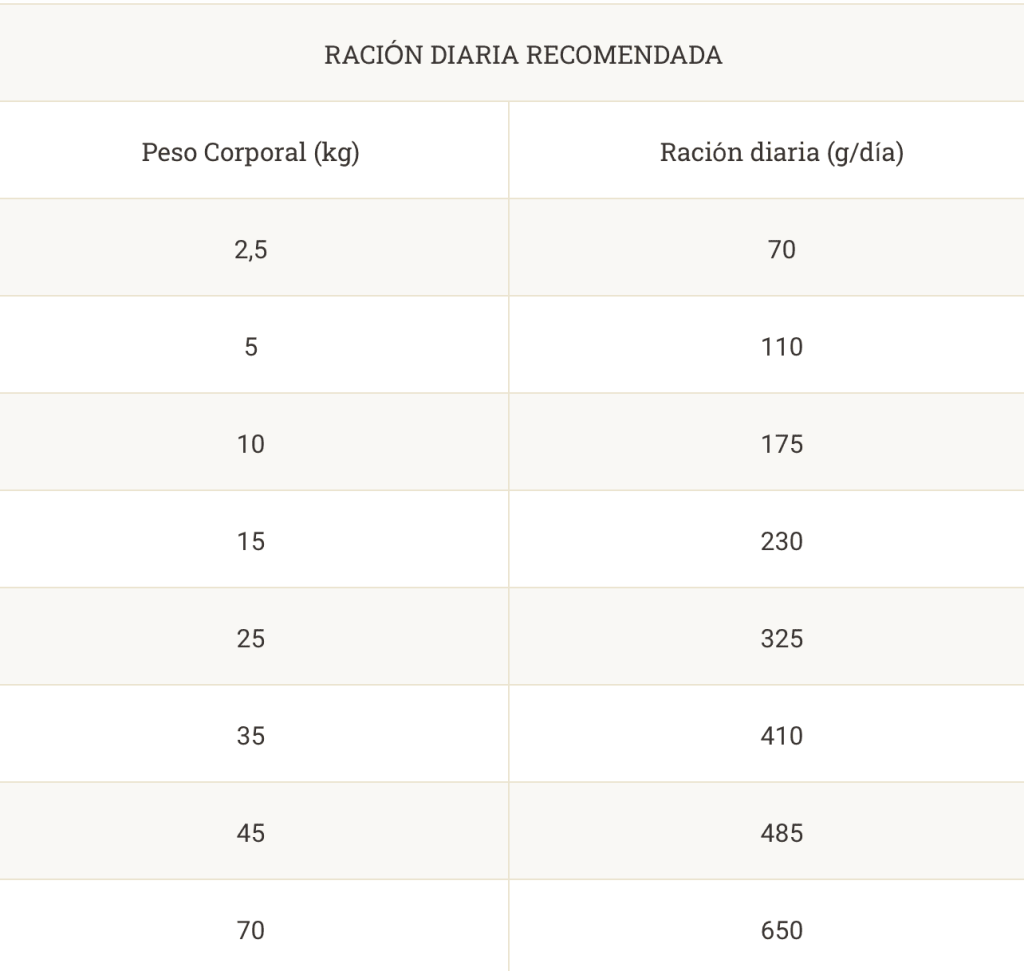The height and width of the screenshot is (971, 1024).
Task: Click the 25 kg weight cell
Action: [251, 639]
